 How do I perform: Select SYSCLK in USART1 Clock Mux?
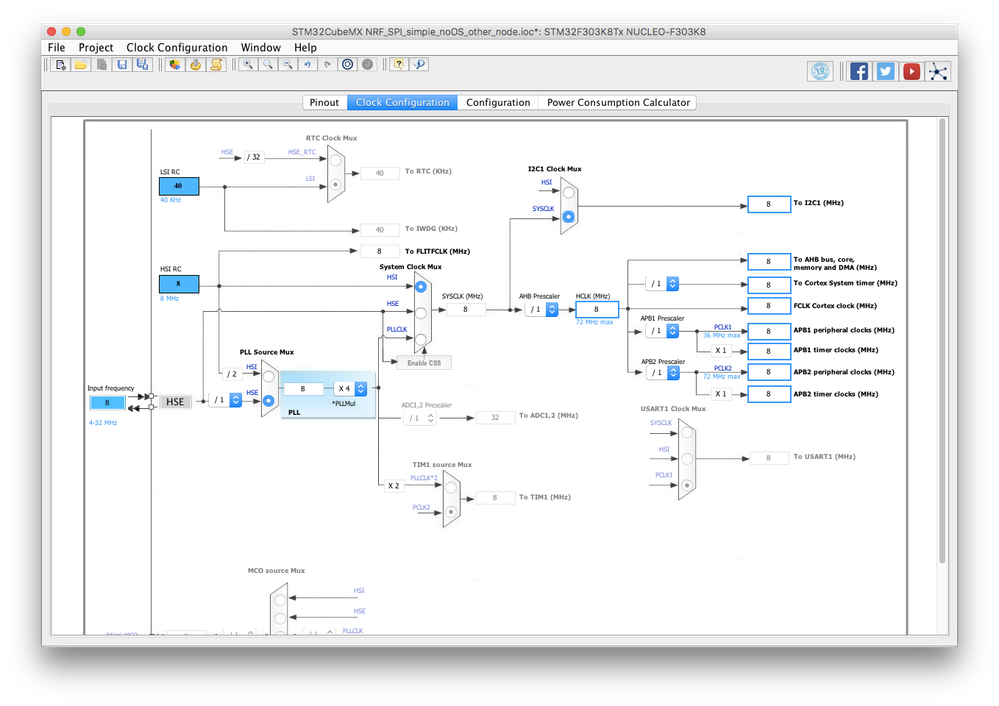click(x=686, y=433)
